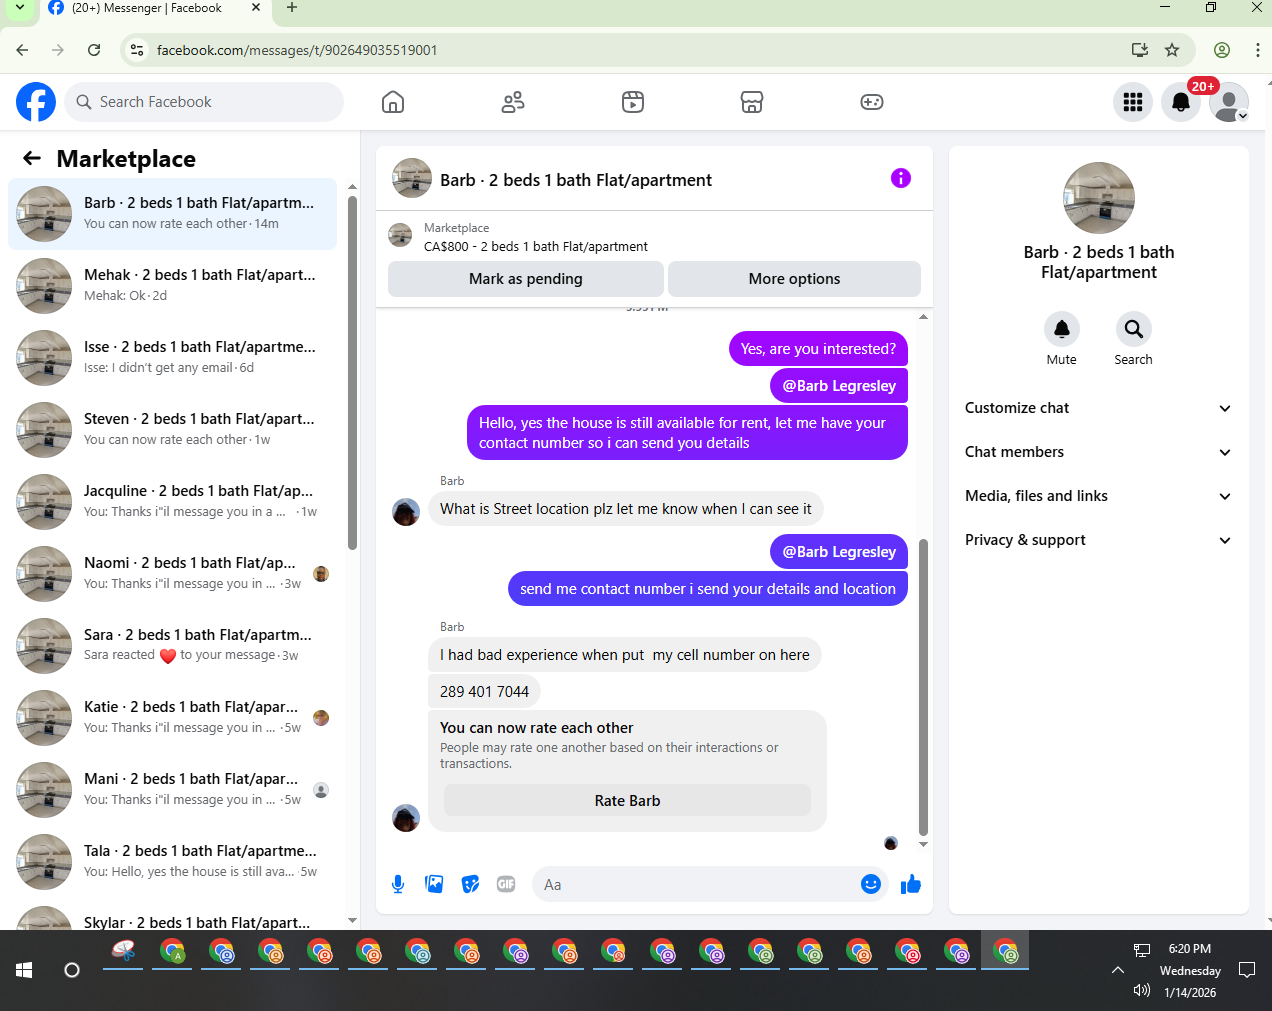The width and height of the screenshot is (1272, 1011).
Task: Go to the Home feed icon
Action: (x=393, y=102)
